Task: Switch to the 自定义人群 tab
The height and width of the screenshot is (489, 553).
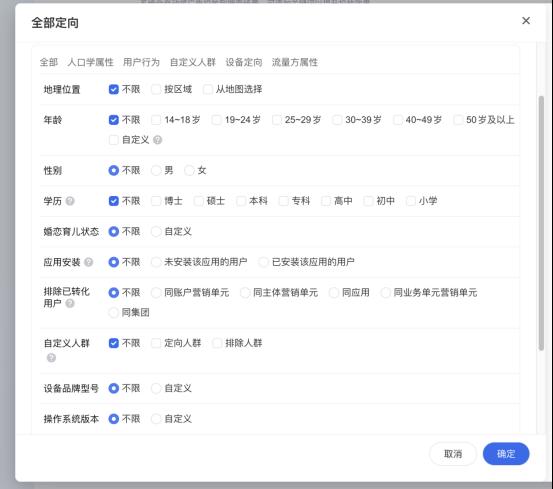Action: pos(193,62)
